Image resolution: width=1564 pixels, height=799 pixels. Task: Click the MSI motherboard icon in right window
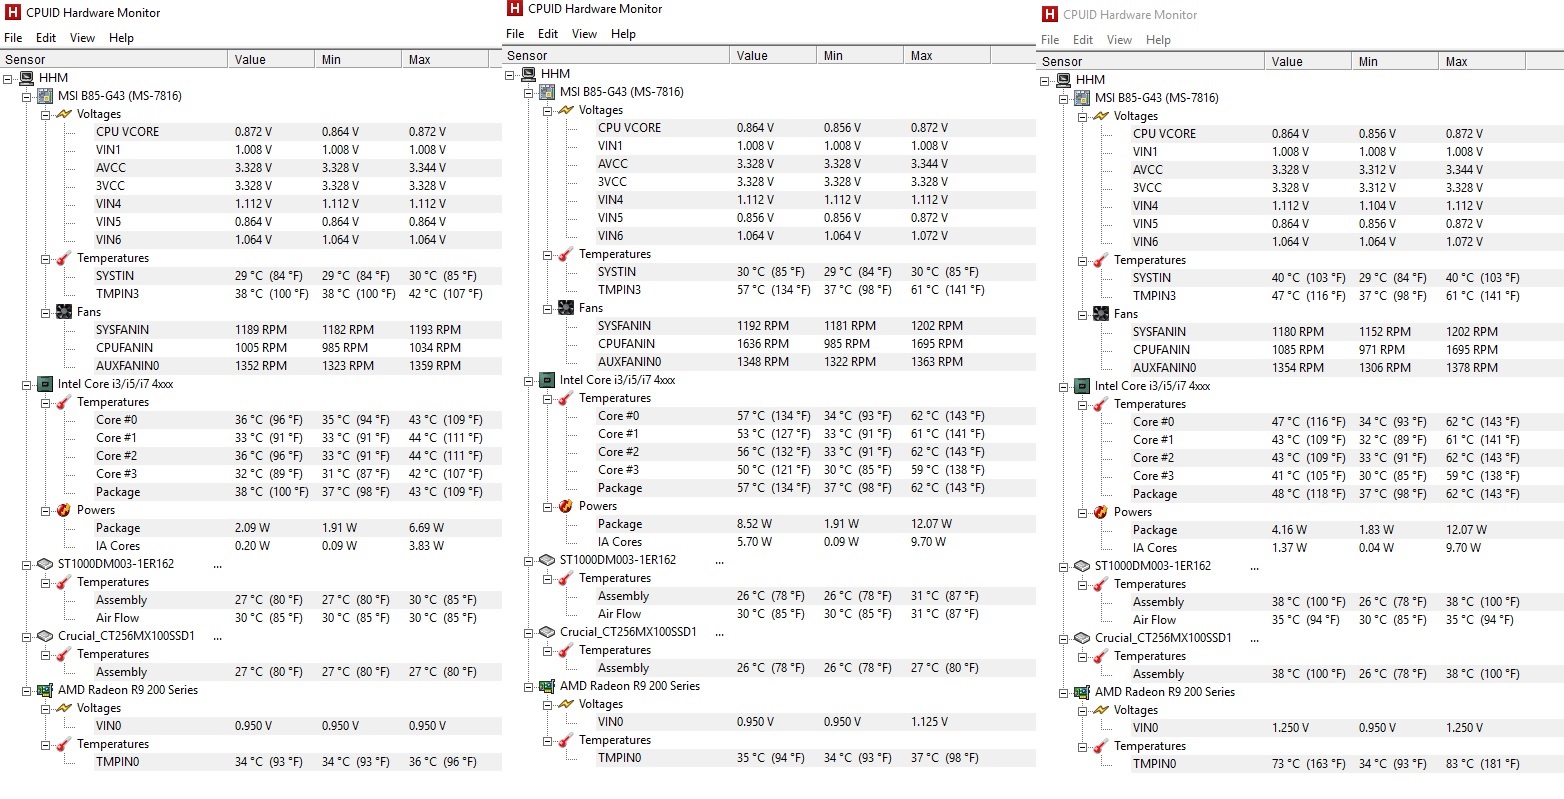[x=1082, y=98]
